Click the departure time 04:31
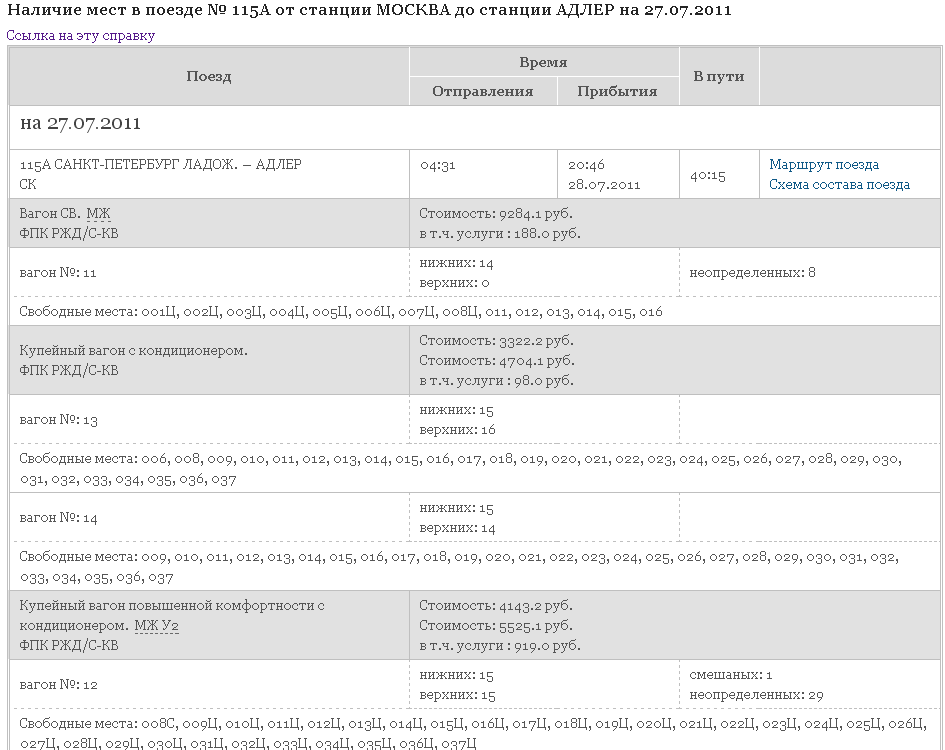The image size is (945, 750). (437, 165)
